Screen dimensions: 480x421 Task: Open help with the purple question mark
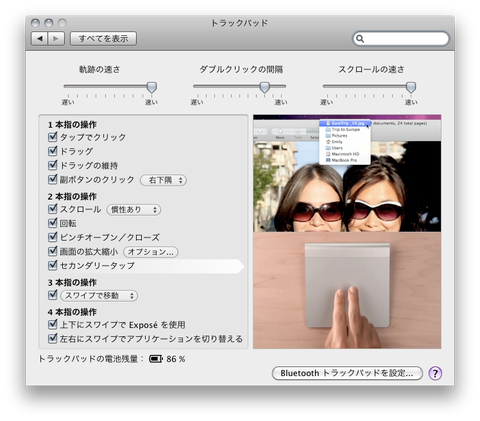(435, 373)
